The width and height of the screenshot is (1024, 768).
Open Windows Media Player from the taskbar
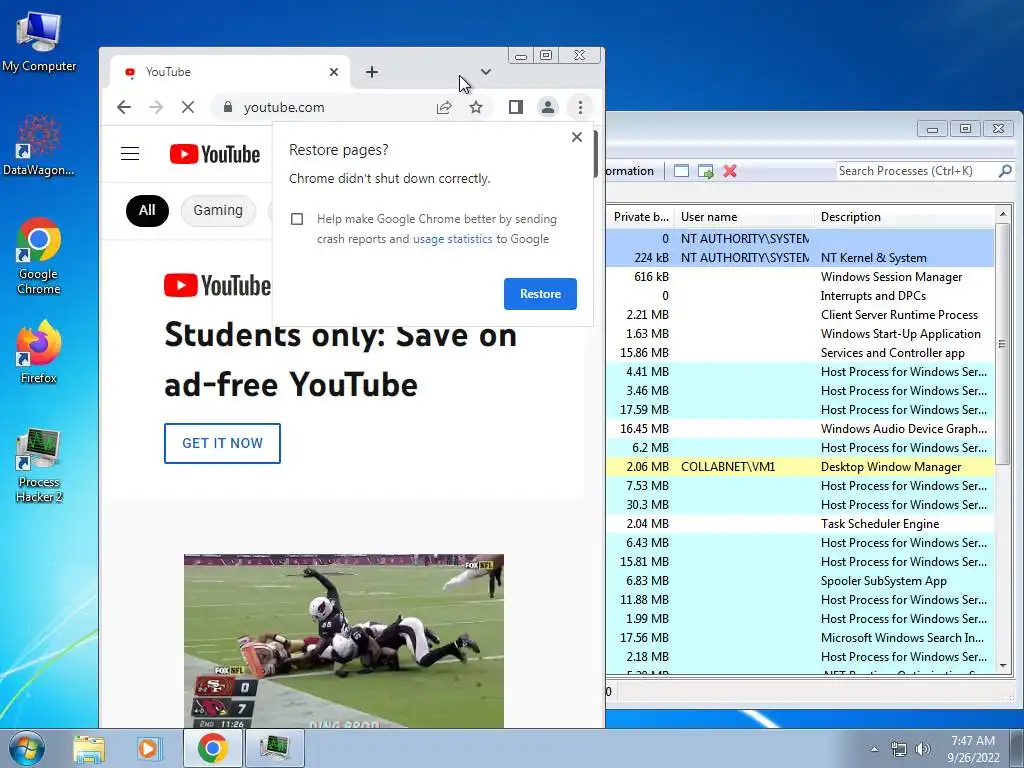tap(150, 748)
